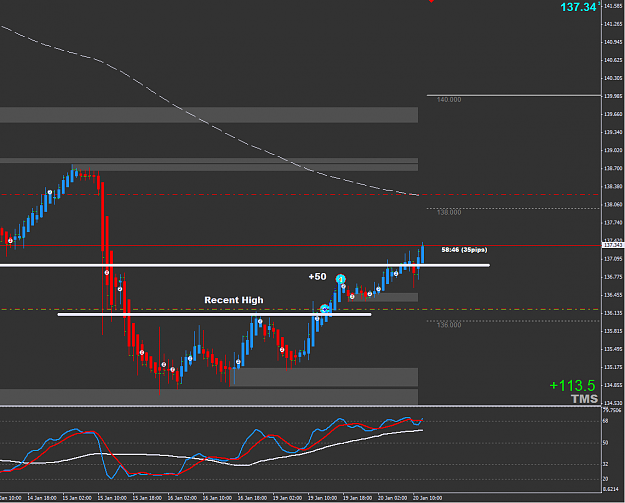Click 15 Jan 10:00 on the time axis
The height and width of the screenshot is (503, 625).
(x=112, y=498)
